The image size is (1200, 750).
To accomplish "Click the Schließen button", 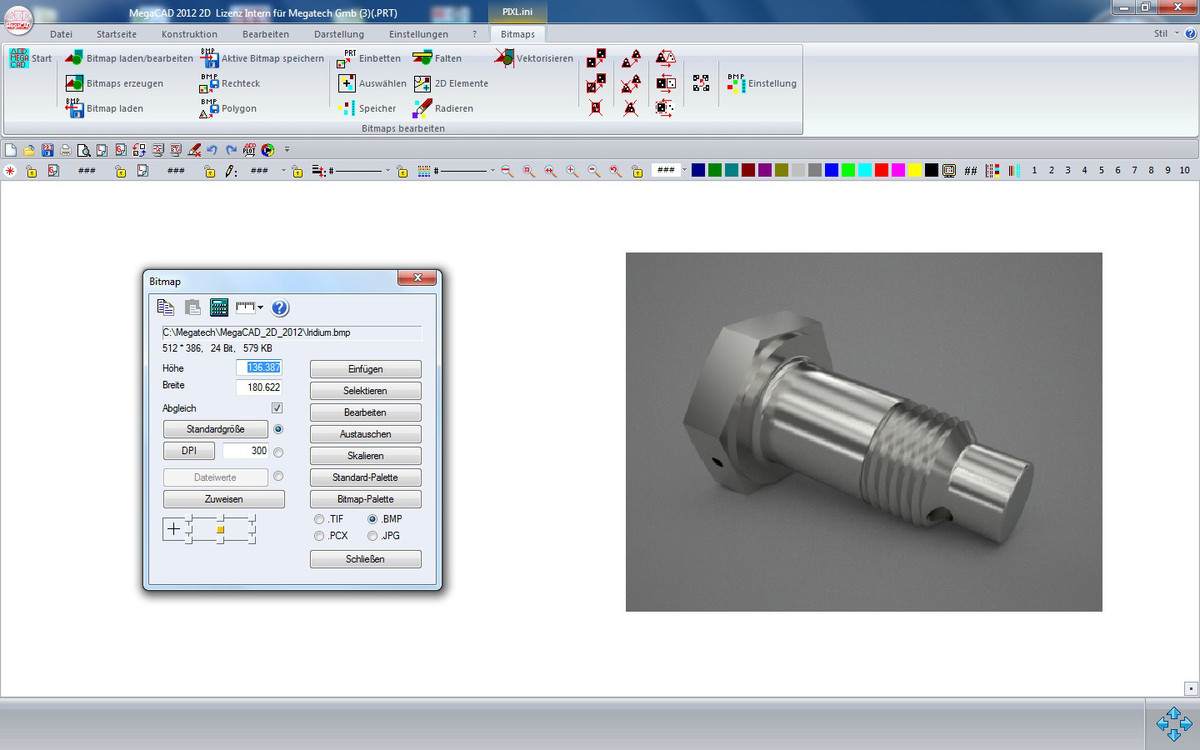I will coord(365,560).
